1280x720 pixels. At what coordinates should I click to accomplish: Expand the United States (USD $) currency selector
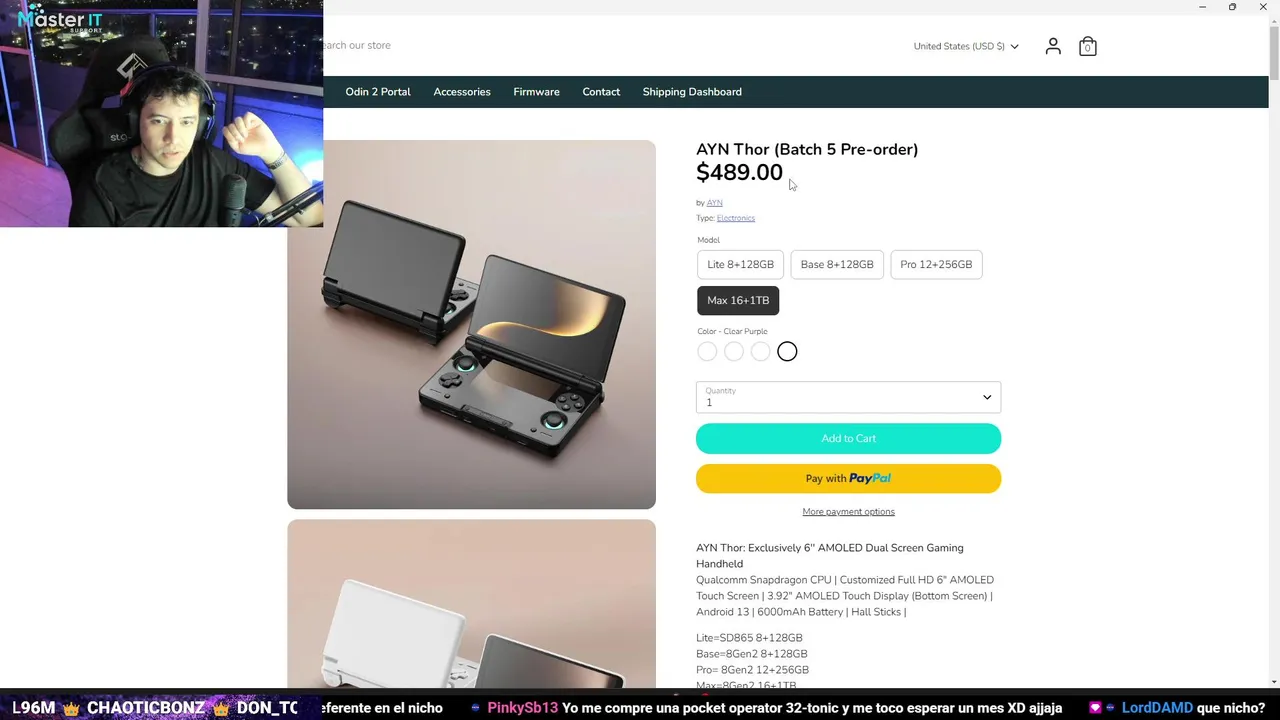(966, 46)
